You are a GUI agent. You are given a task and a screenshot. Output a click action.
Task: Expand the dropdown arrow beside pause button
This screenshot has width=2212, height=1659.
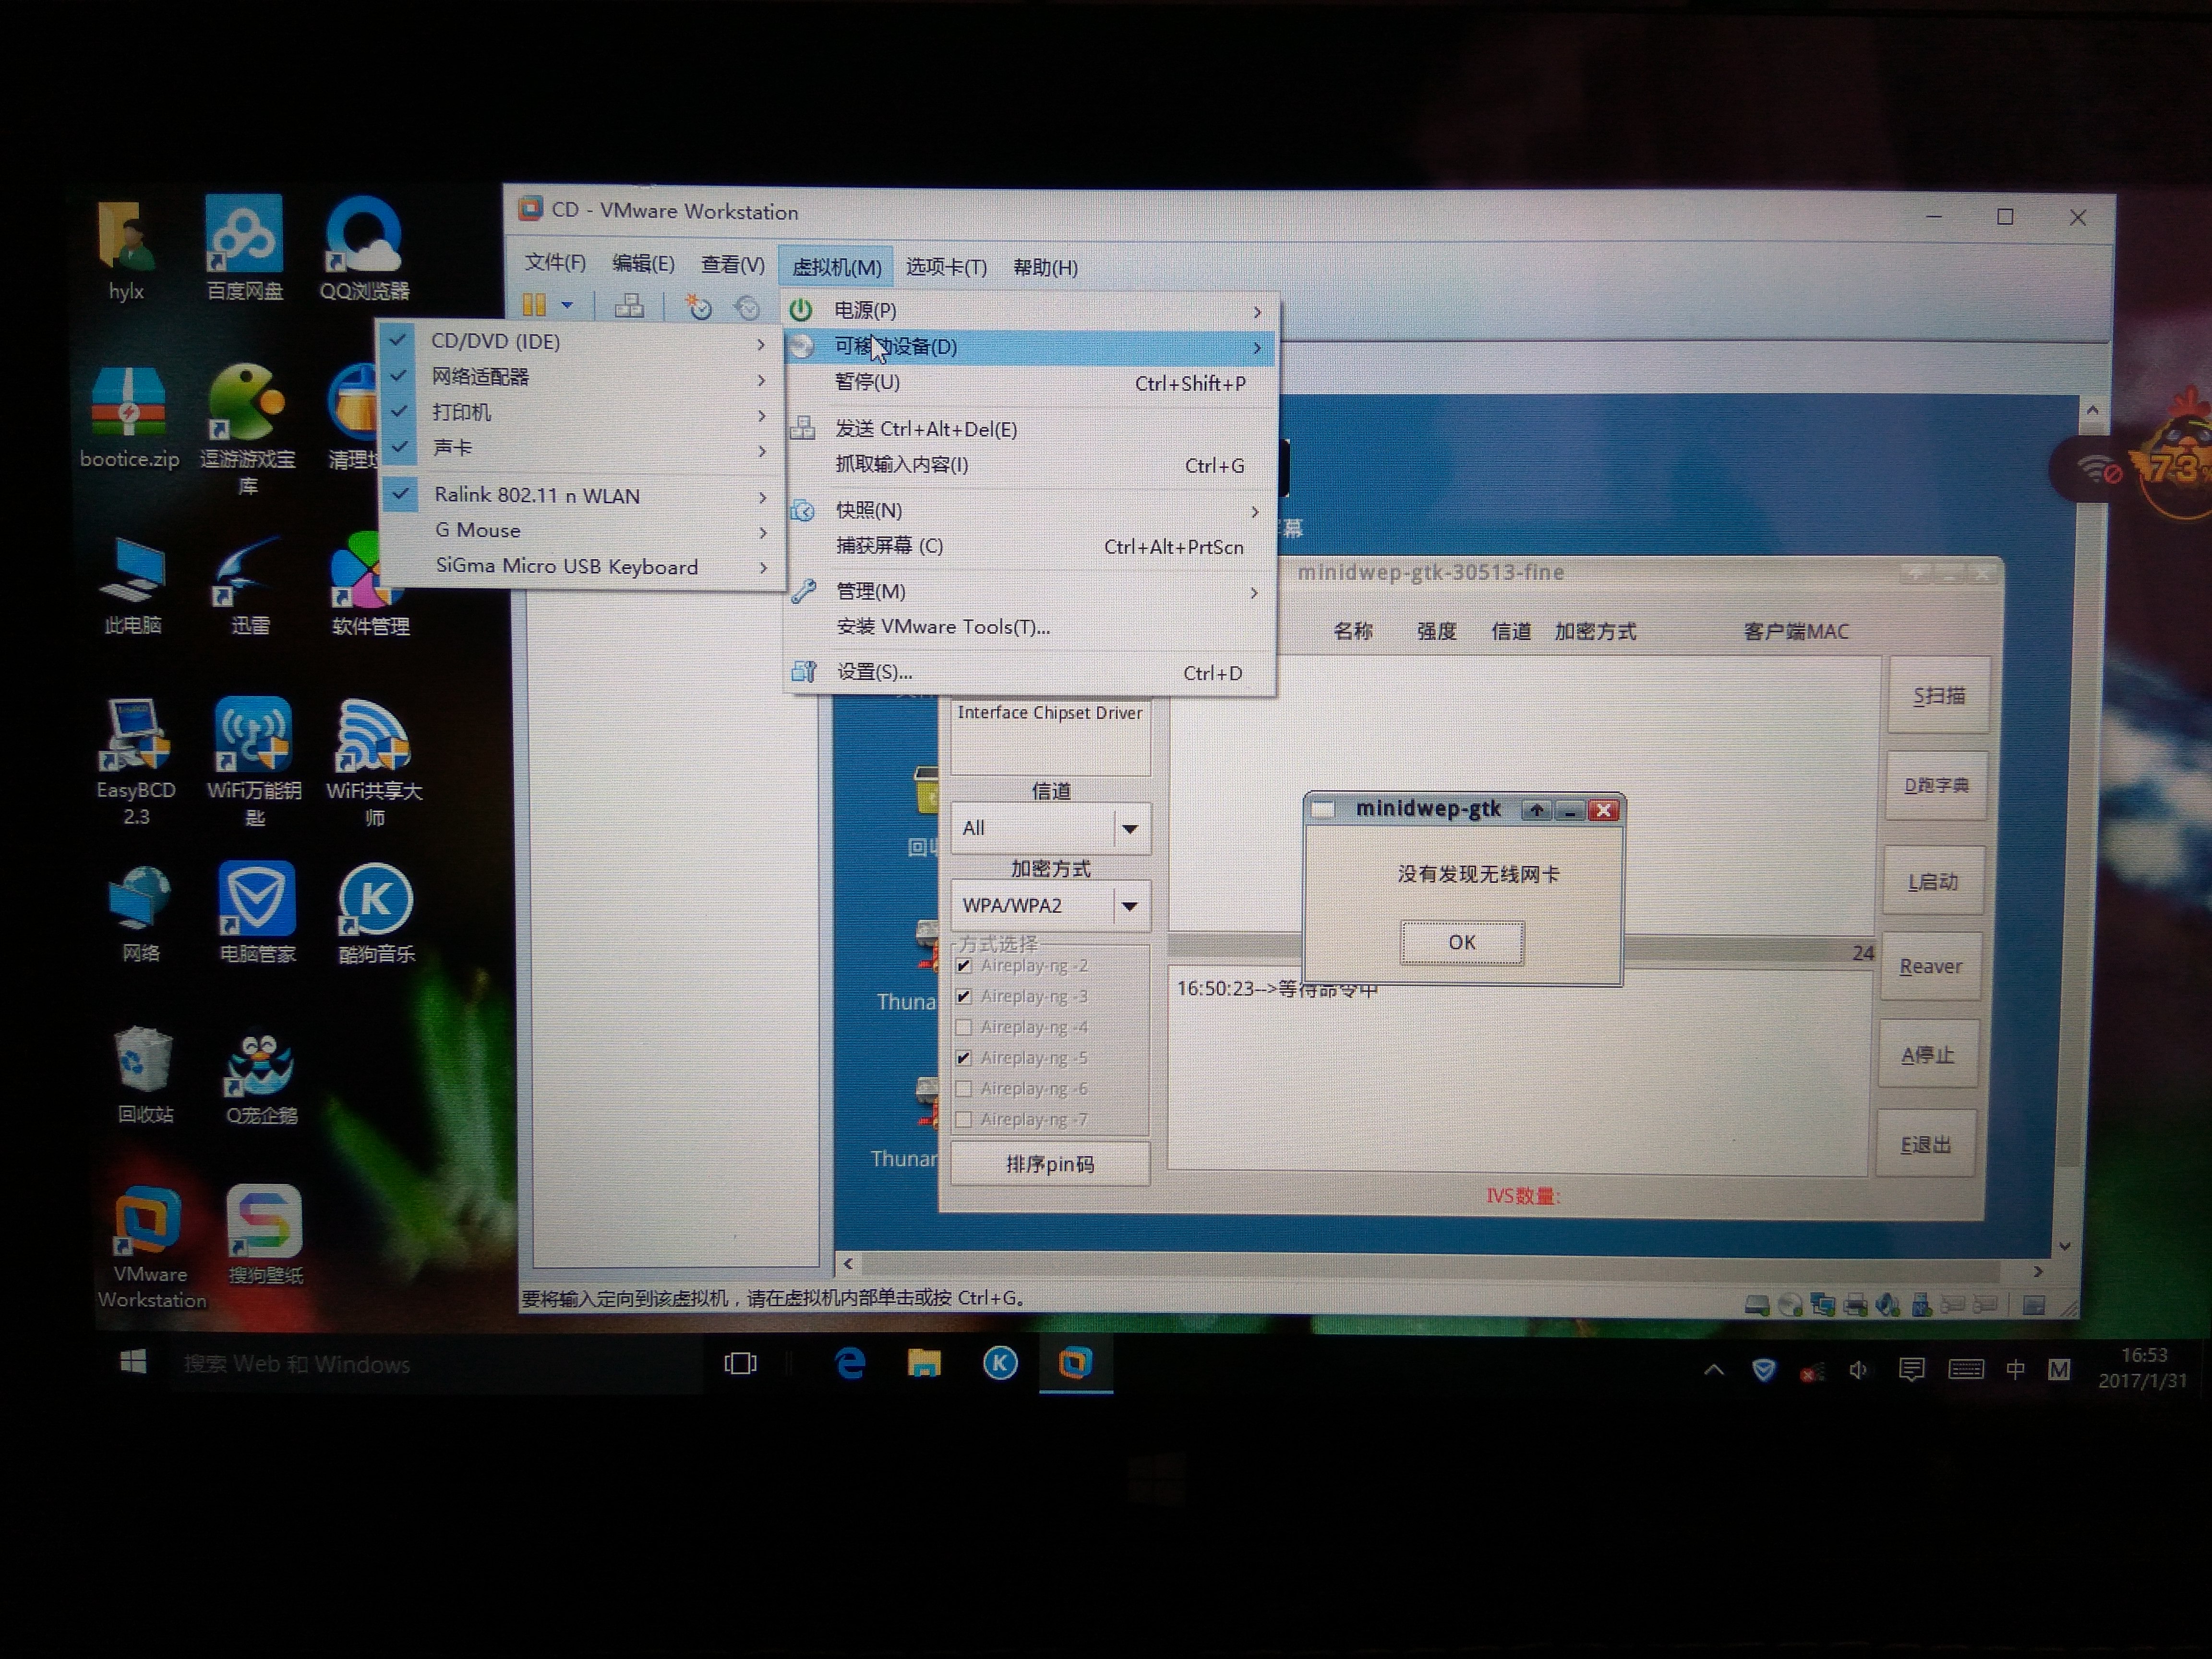pyautogui.click(x=567, y=305)
